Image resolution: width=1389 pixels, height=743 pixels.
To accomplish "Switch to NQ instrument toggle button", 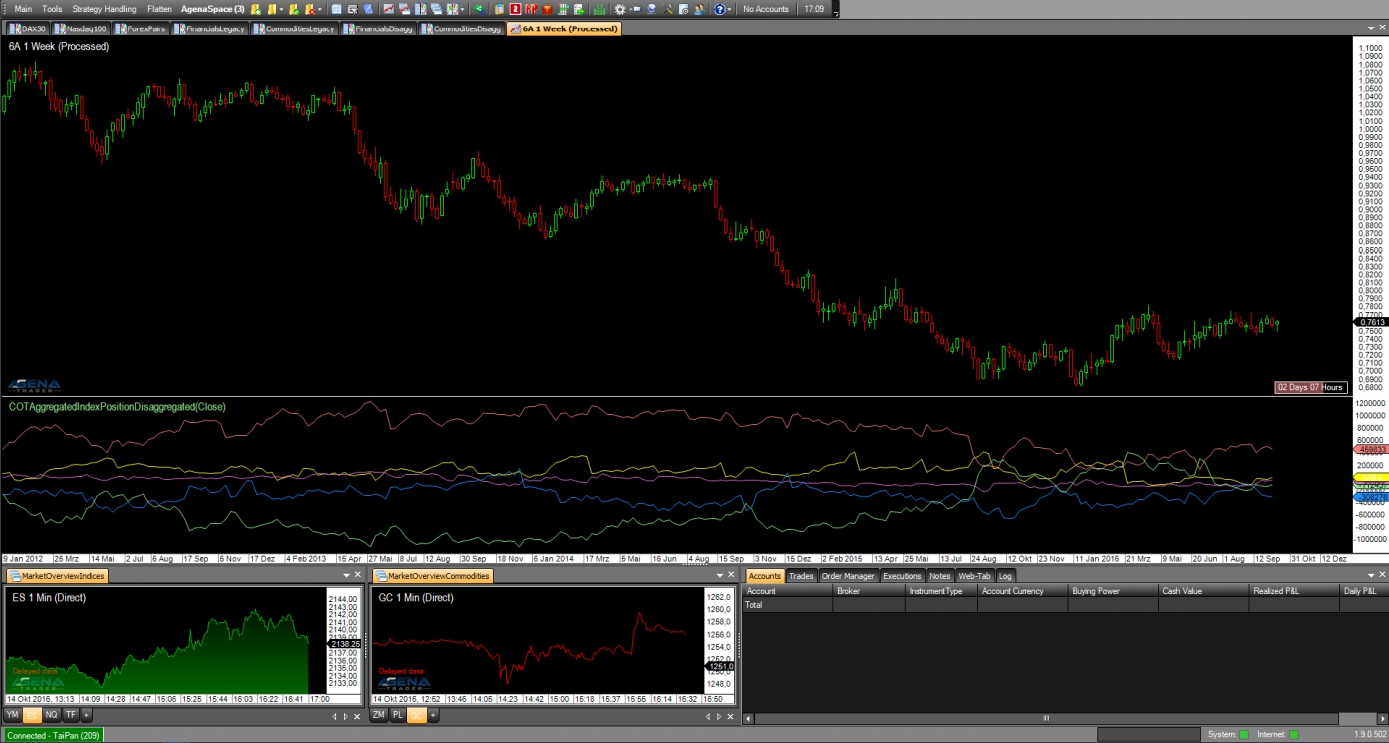I will [x=51, y=715].
